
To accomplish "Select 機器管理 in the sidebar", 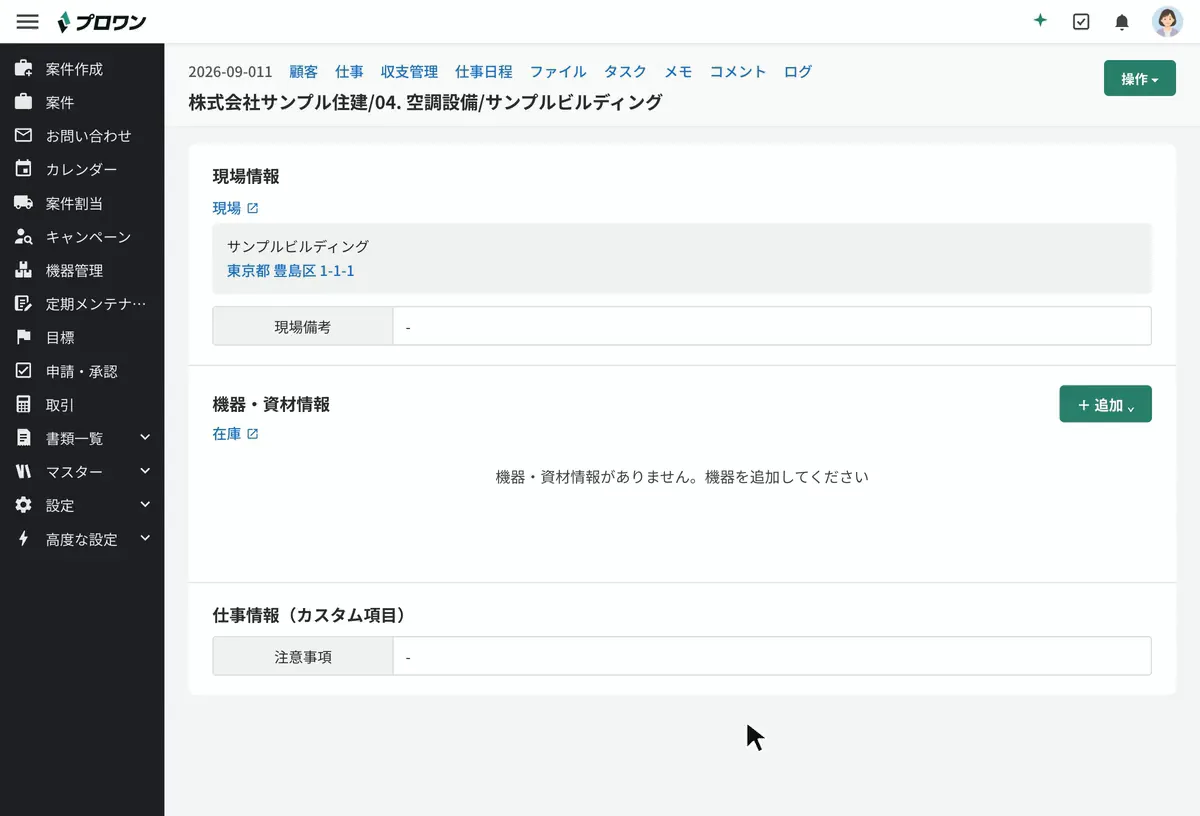I will (x=82, y=270).
